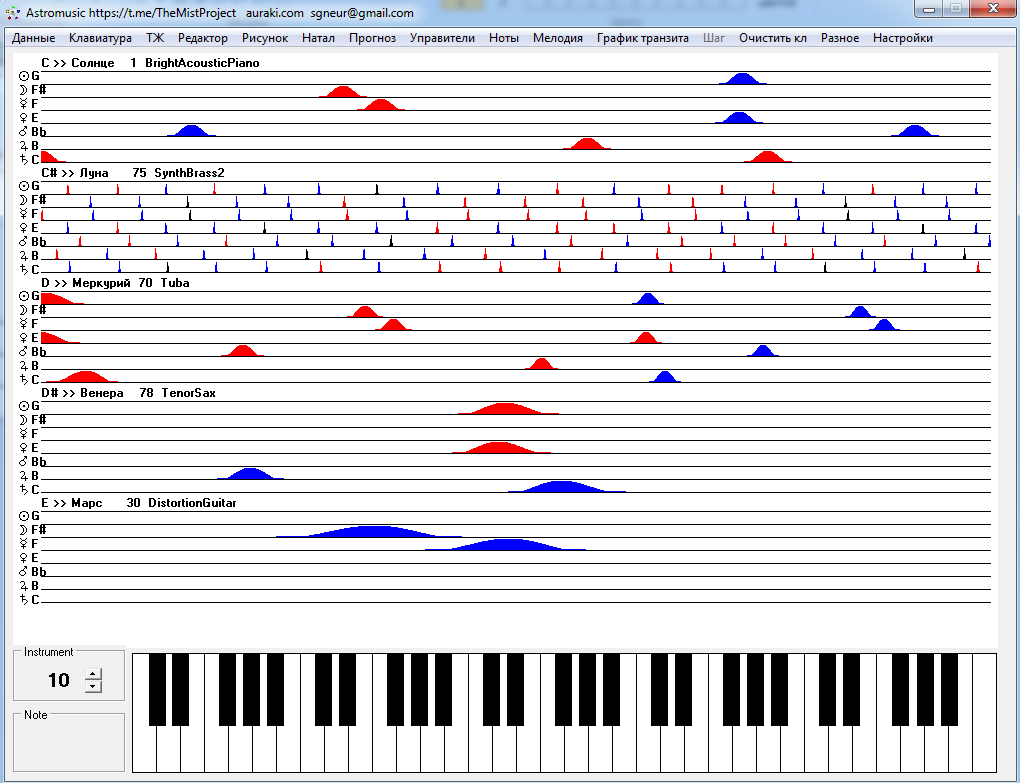Open the График транзита menu
Image resolution: width=1020 pixels, height=783 pixels.
coord(642,38)
